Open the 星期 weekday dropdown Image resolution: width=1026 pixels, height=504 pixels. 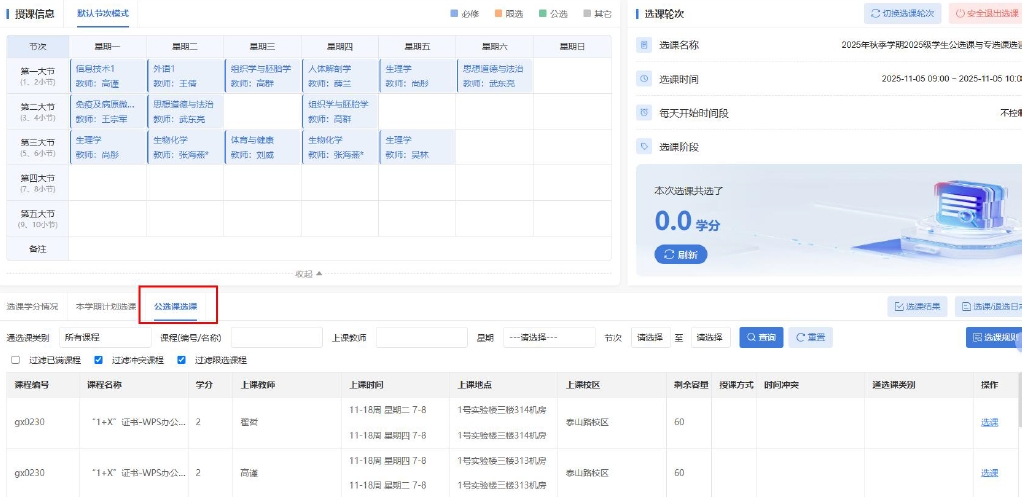click(x=549, y=338)
